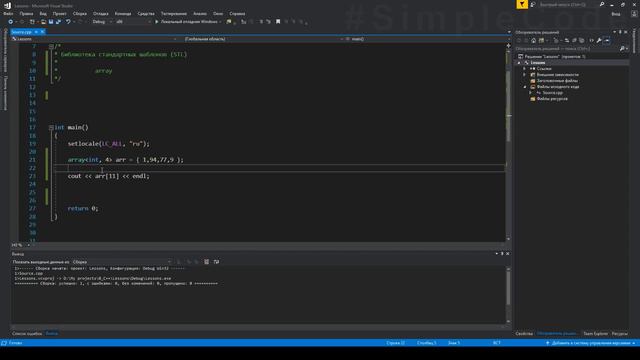Open the Lessons project scope dropdown
640x360 pixels.
point(94,39)
